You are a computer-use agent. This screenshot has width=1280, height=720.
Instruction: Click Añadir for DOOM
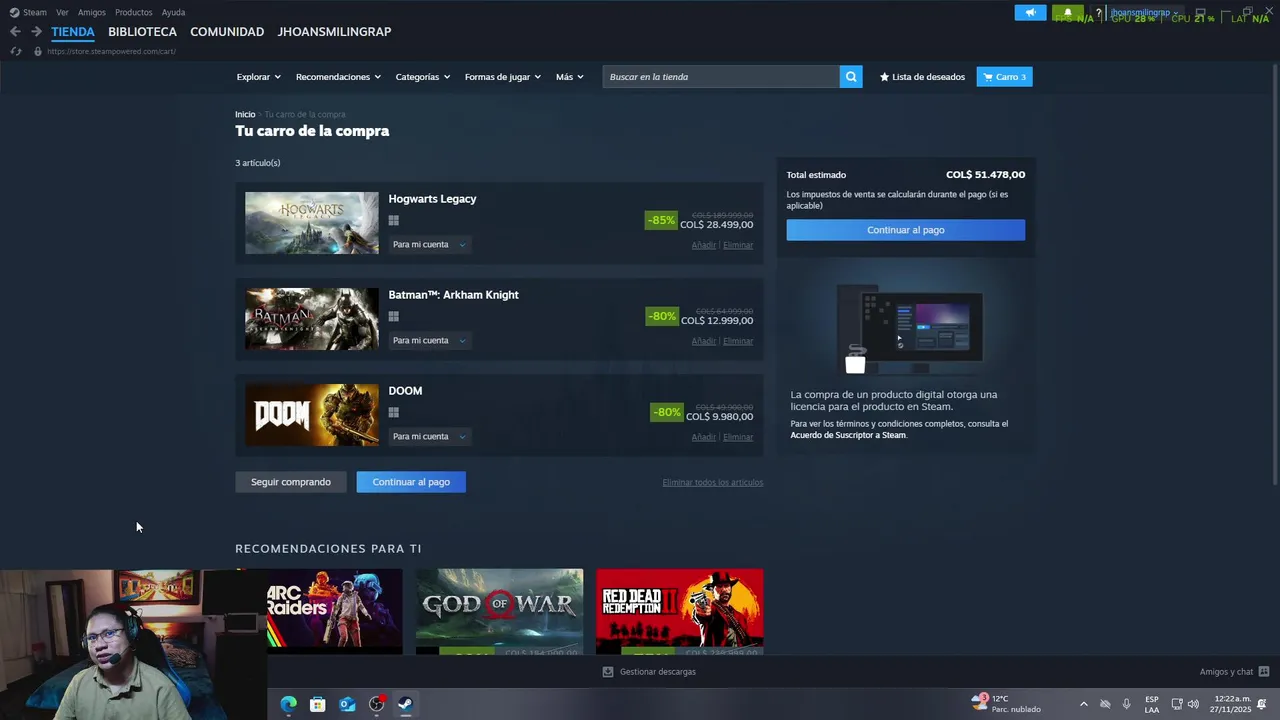[703, 437]
